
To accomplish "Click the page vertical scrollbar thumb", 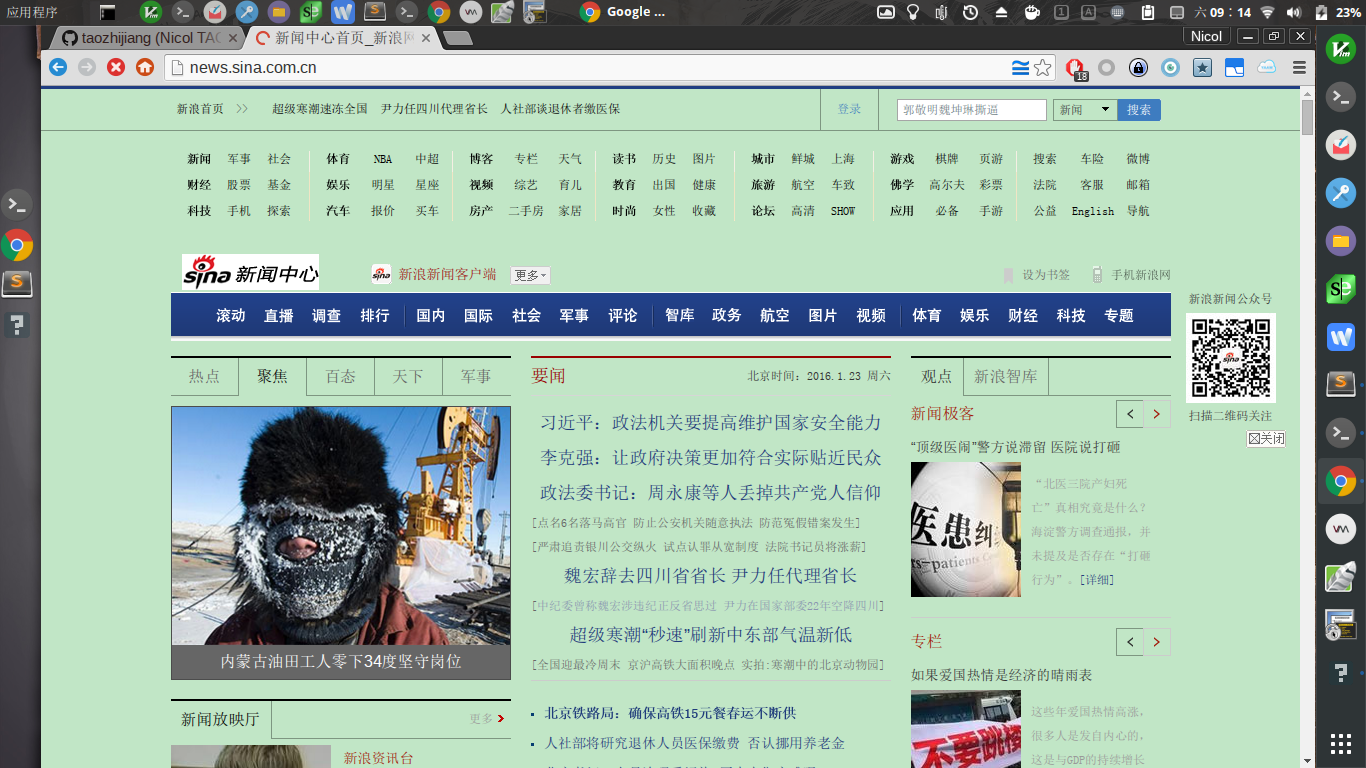I will pyautogui.click(x=1307, y=117).
